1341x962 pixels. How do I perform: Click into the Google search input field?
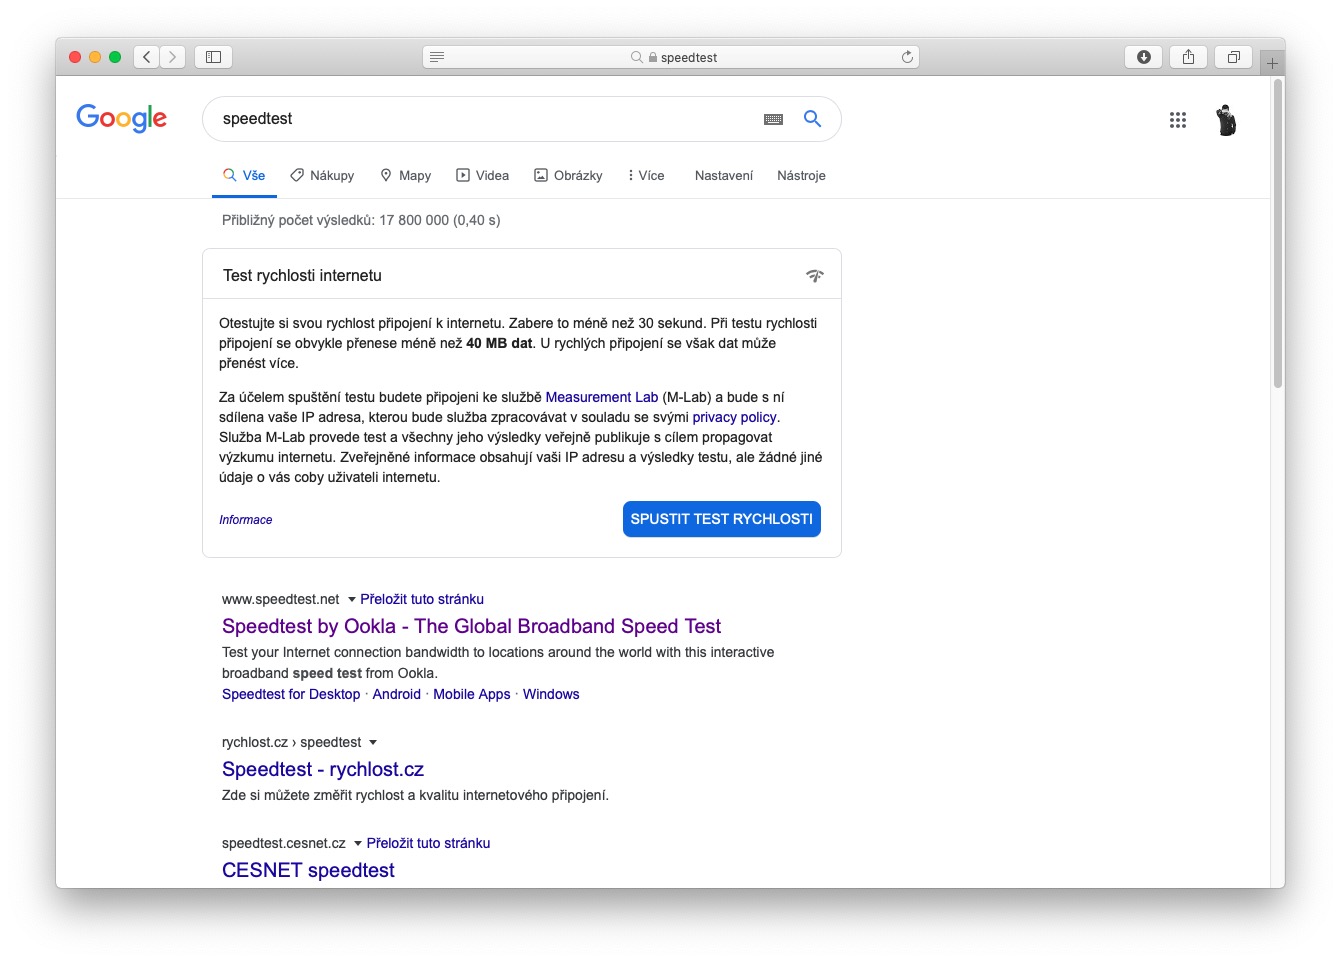point(480,119)
